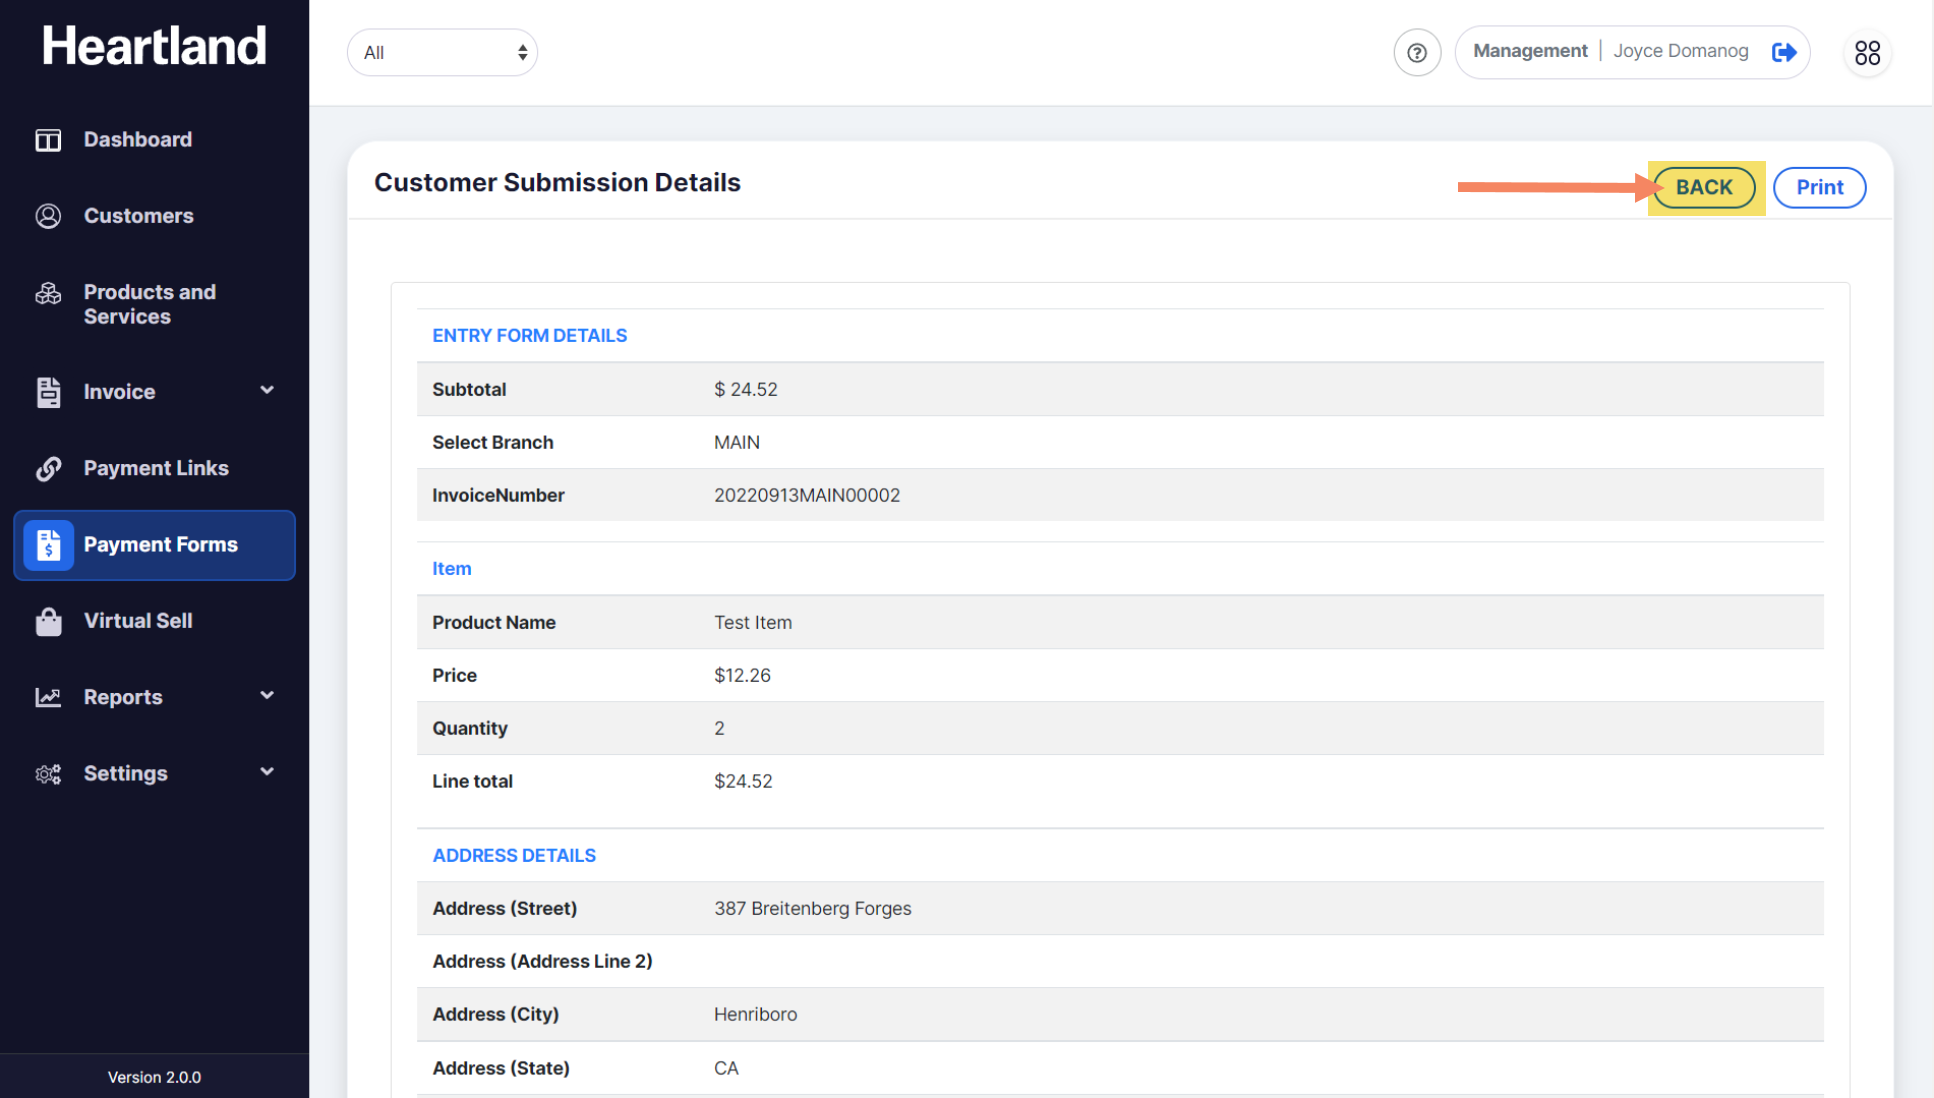Open help via the question mark icon
1934x1098 pixels.
click(x=1417, y=52)
